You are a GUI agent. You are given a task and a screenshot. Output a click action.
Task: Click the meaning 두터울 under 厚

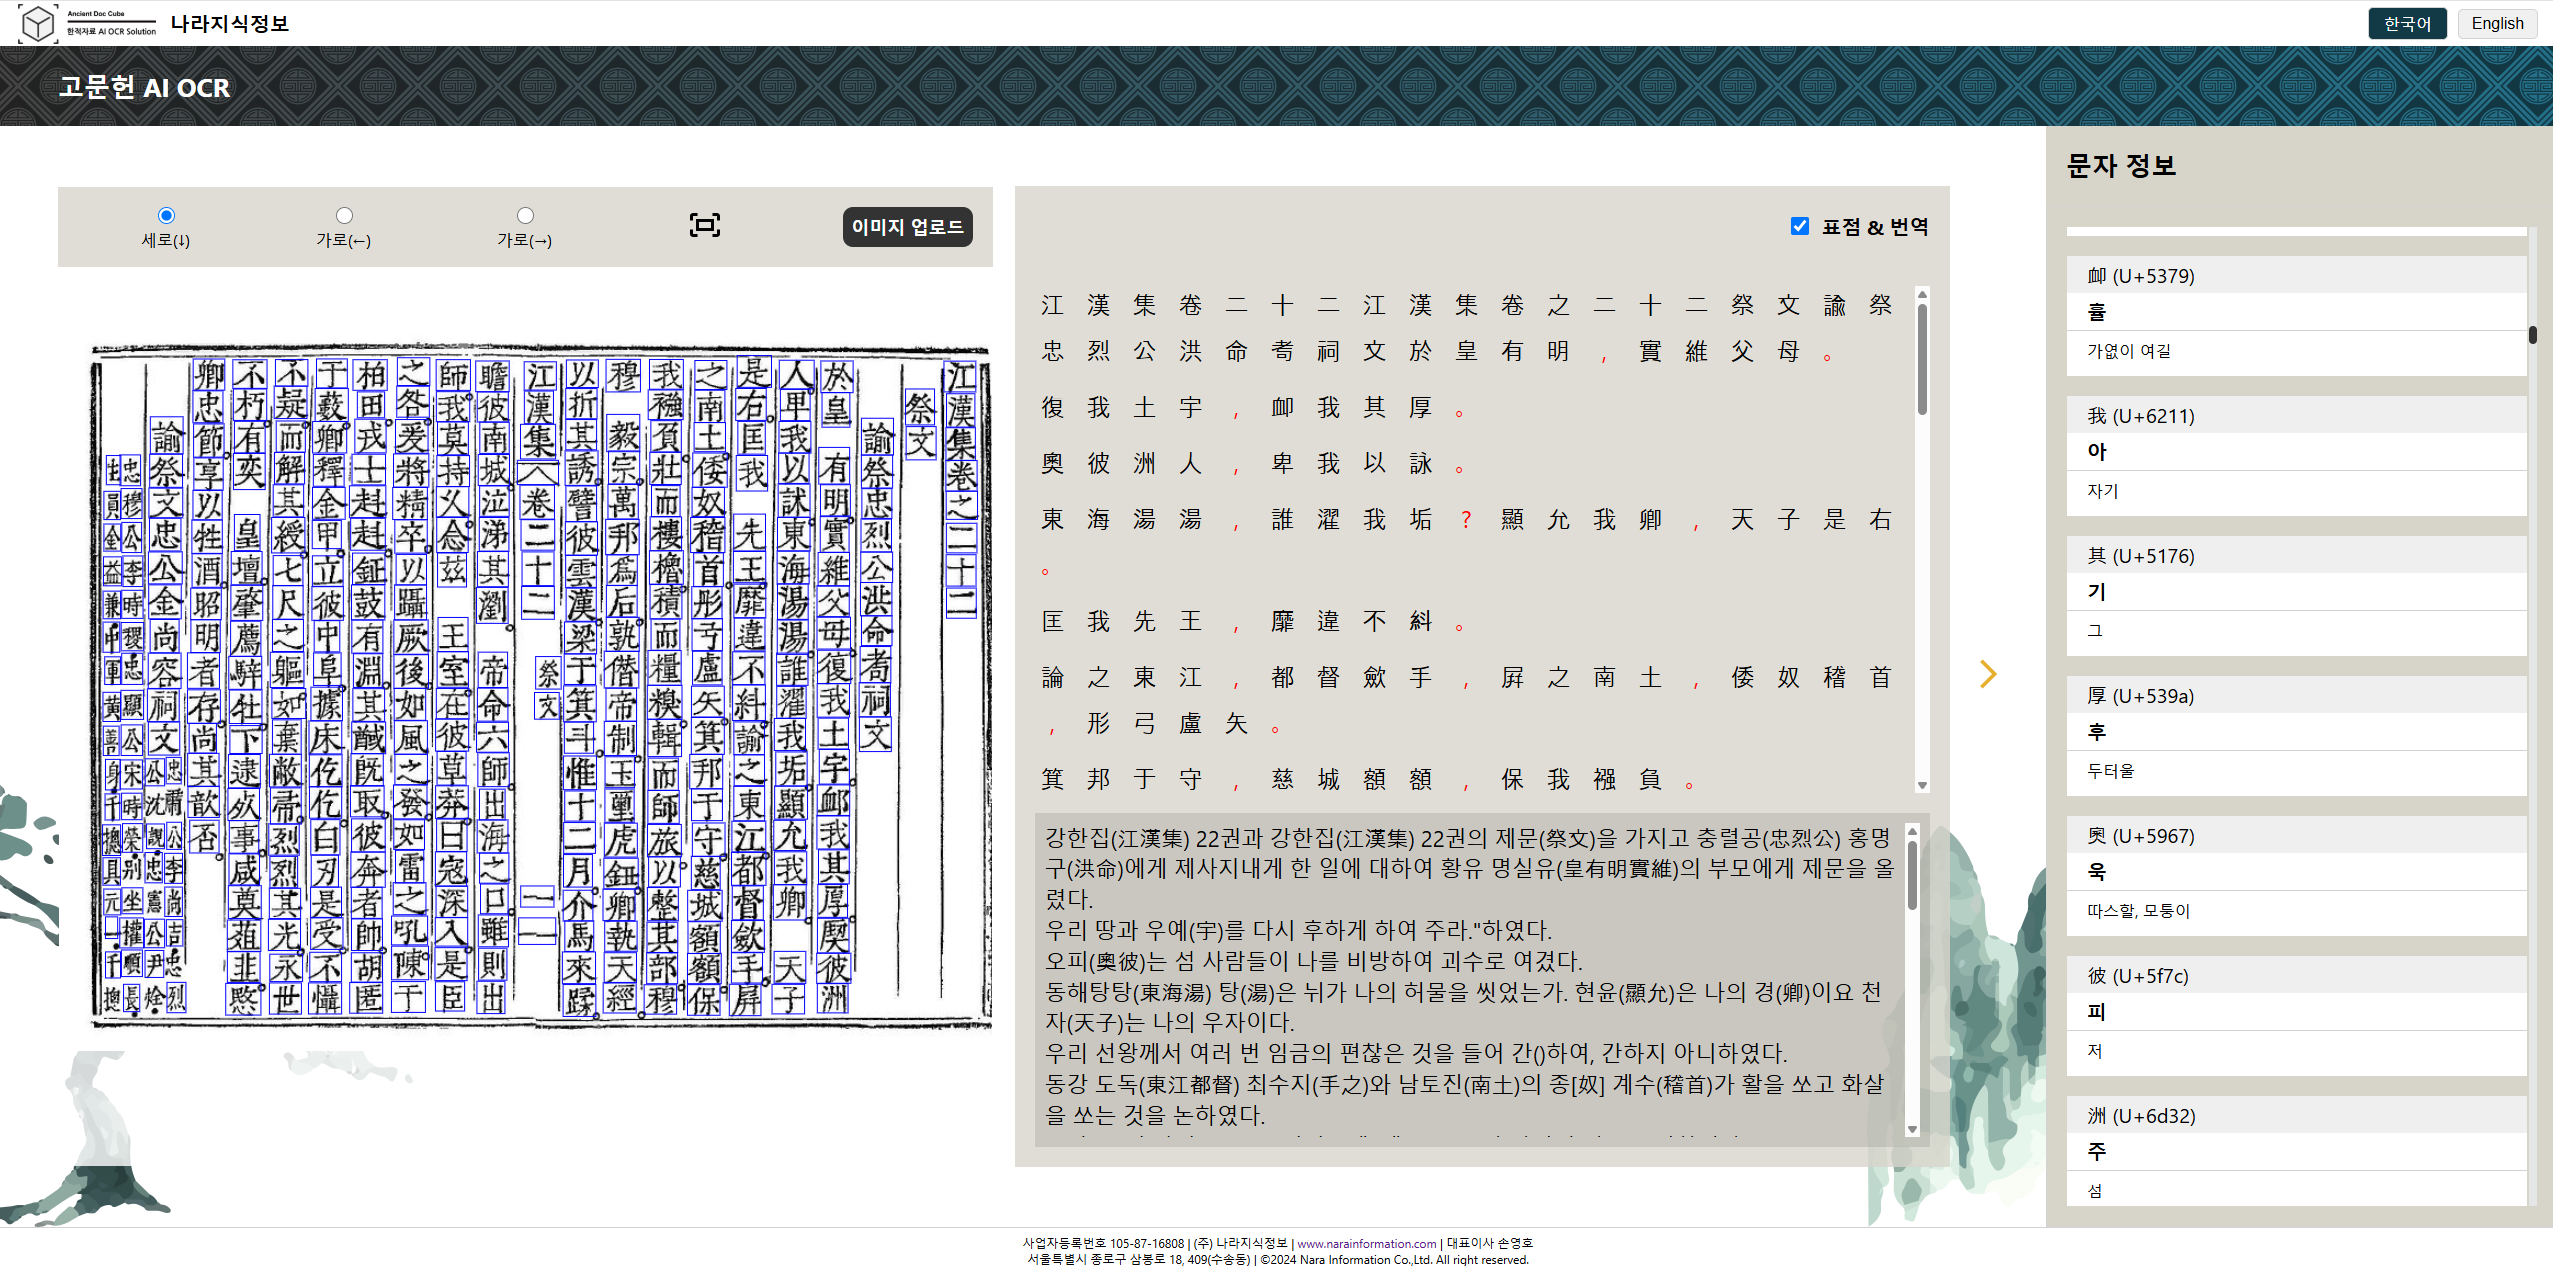[2110, 771]
